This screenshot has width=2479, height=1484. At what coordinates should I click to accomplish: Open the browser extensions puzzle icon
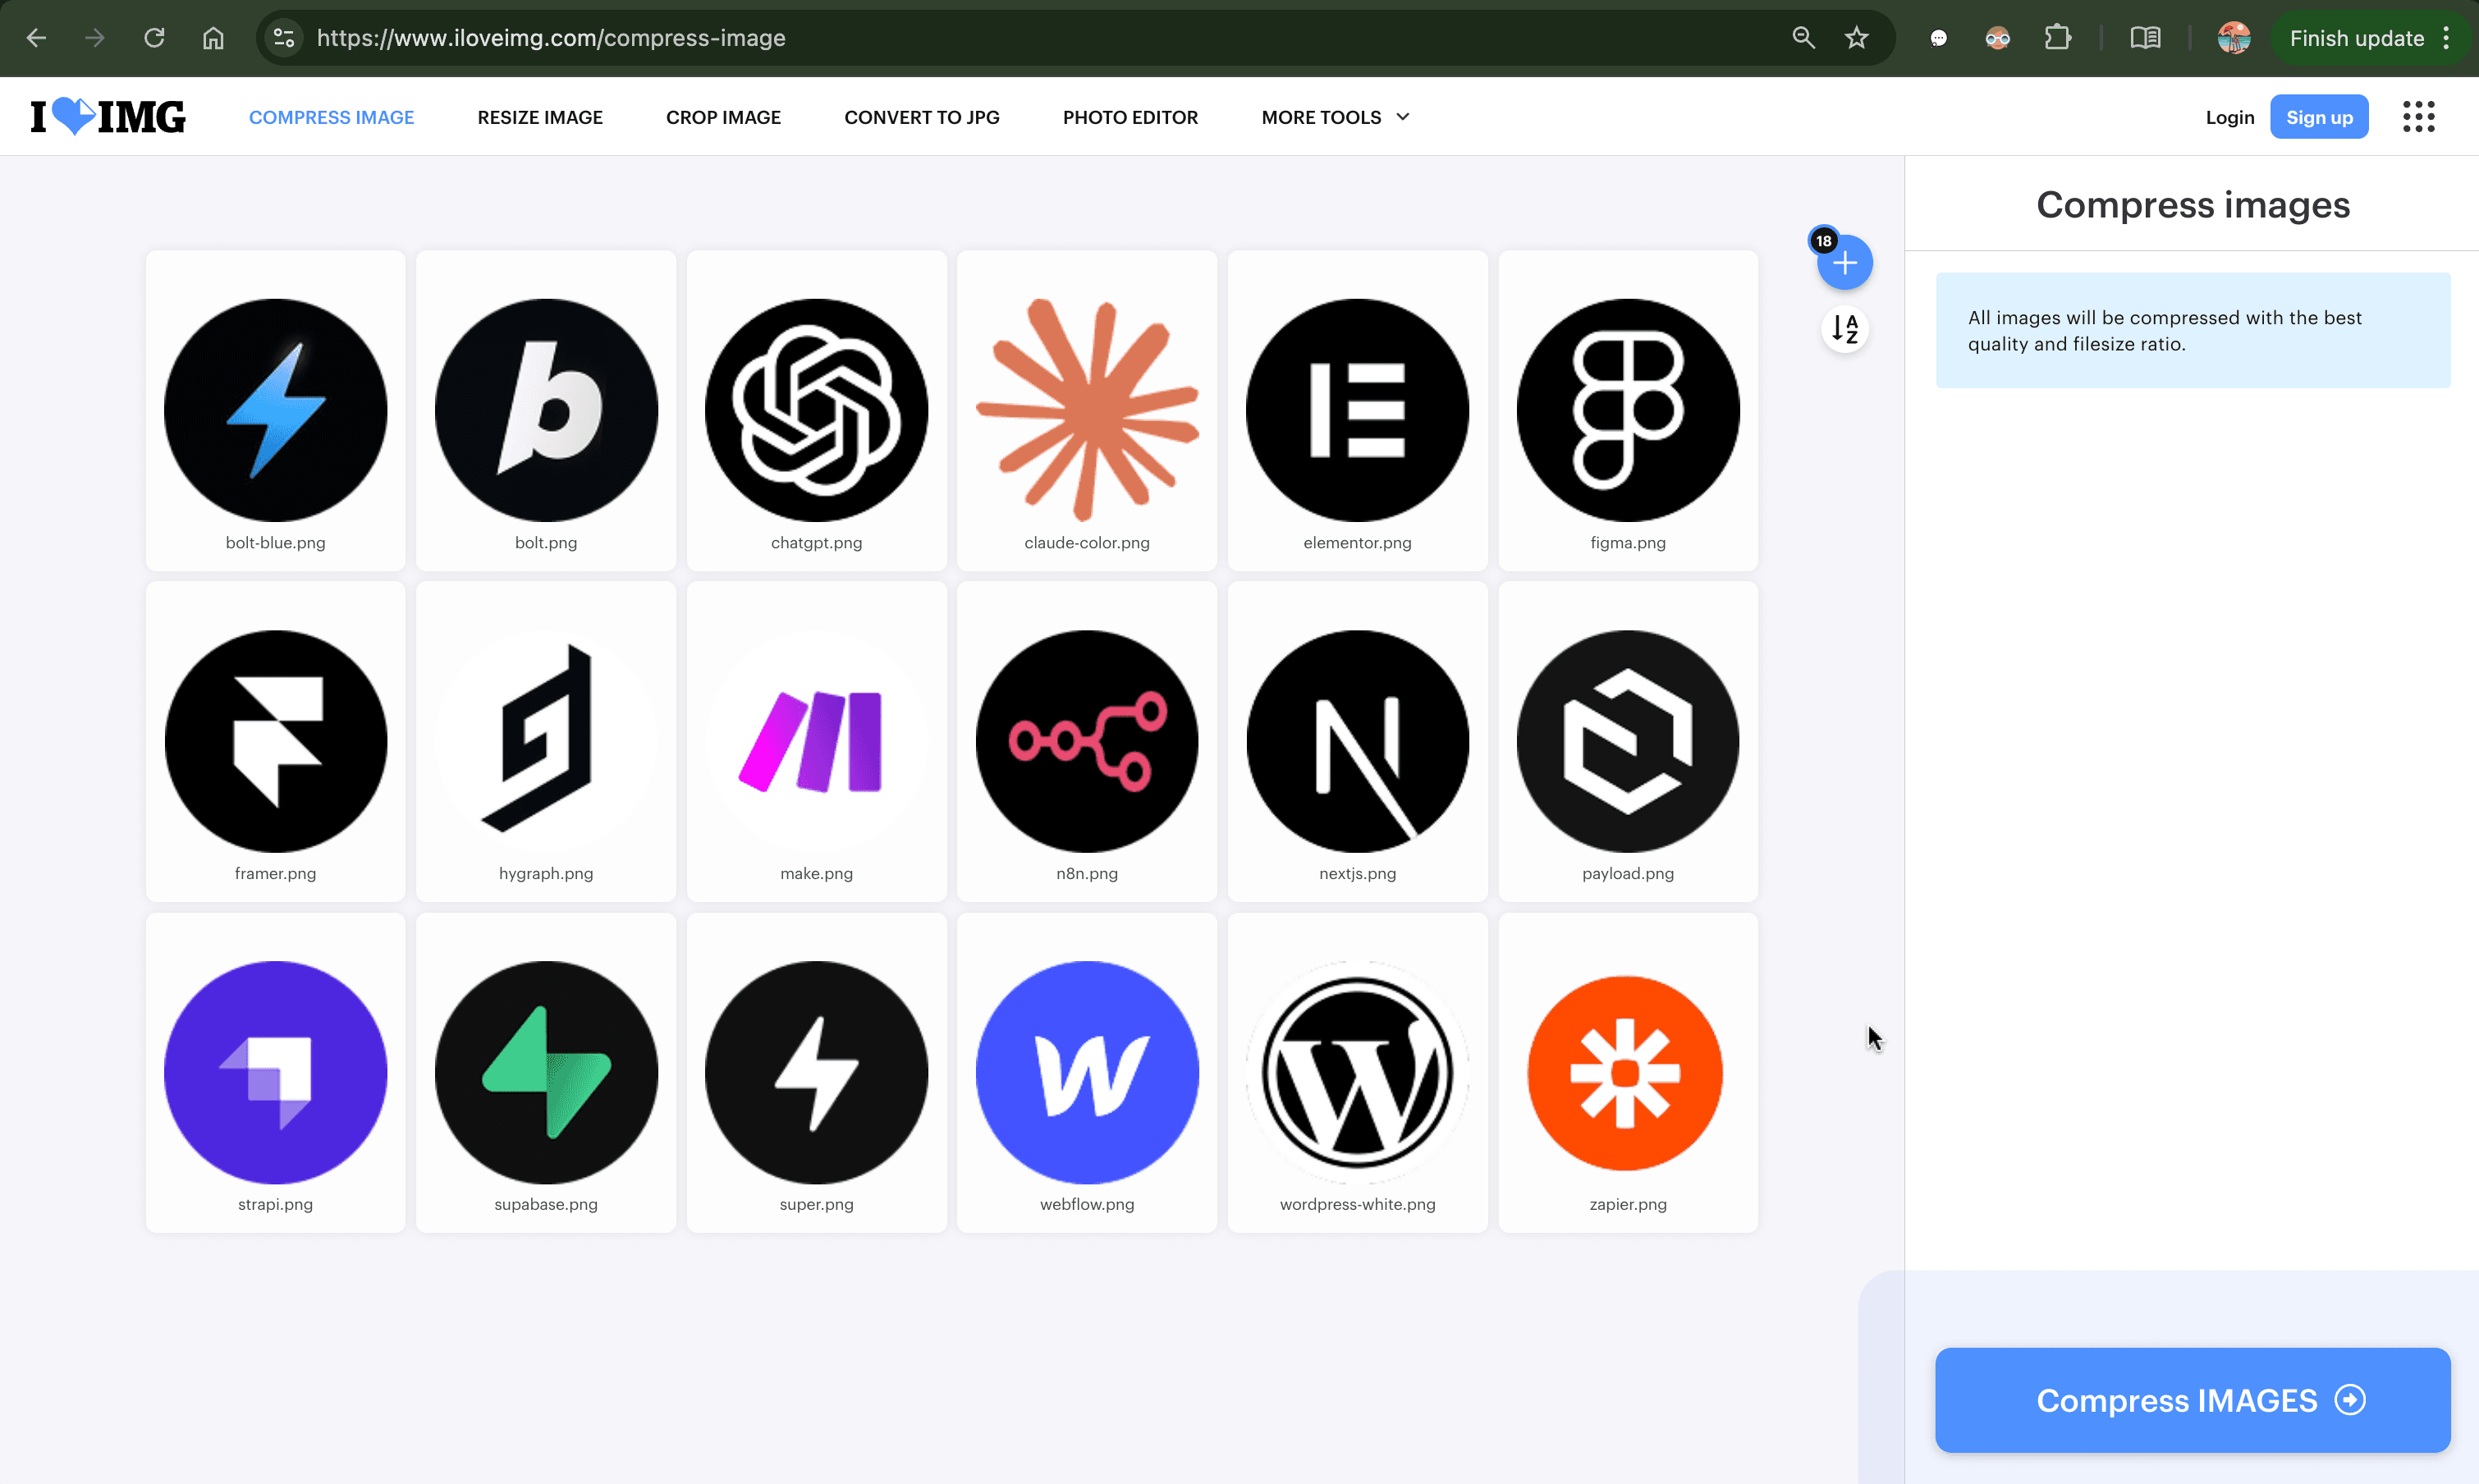(2057, 38)
